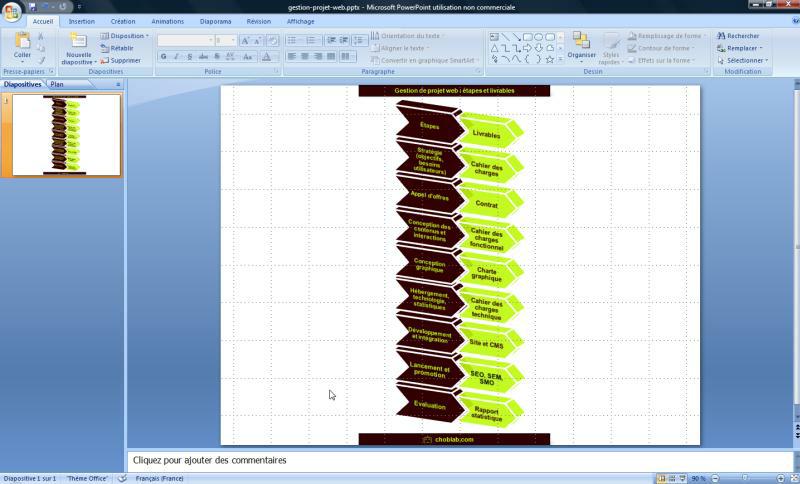Fit slide to current window icon
800x484 pixels.
tap(793, 478)
